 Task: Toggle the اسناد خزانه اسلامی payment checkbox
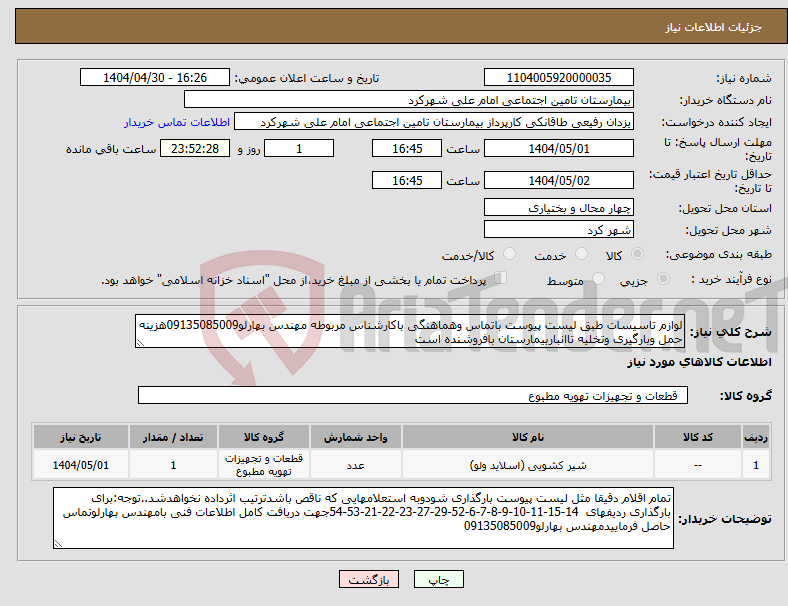pyautogui.click(x=501, y=278)
